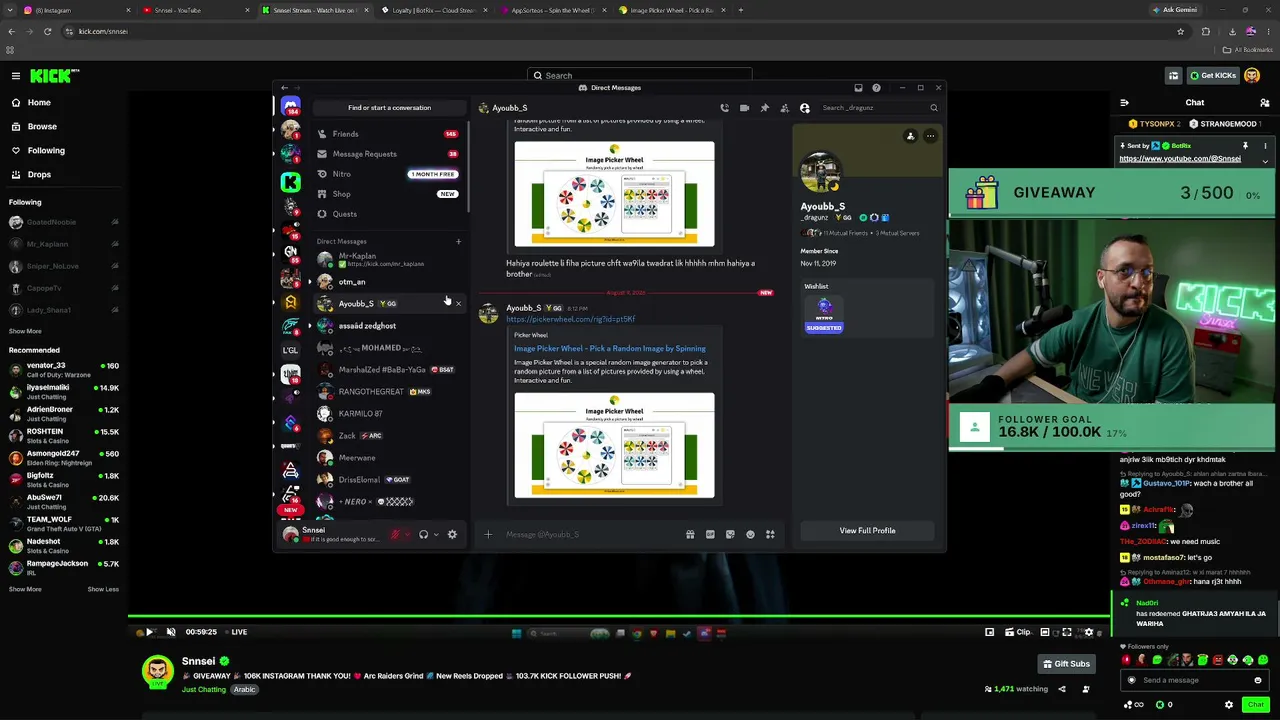The width and height of the screenshot is (1280, 720).
Task: Click the Discord home logo button
Action: pos(290,105)
